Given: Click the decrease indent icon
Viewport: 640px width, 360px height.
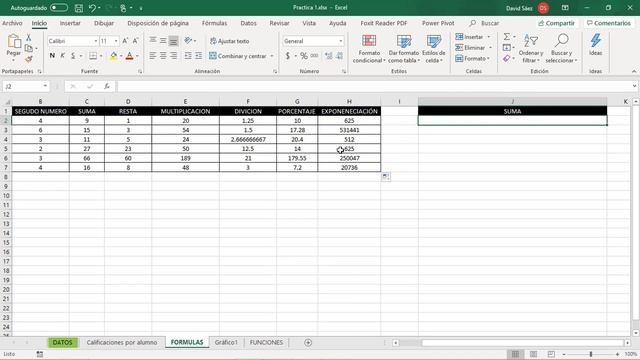Looking at the screenshot, I should click(188, 56).
